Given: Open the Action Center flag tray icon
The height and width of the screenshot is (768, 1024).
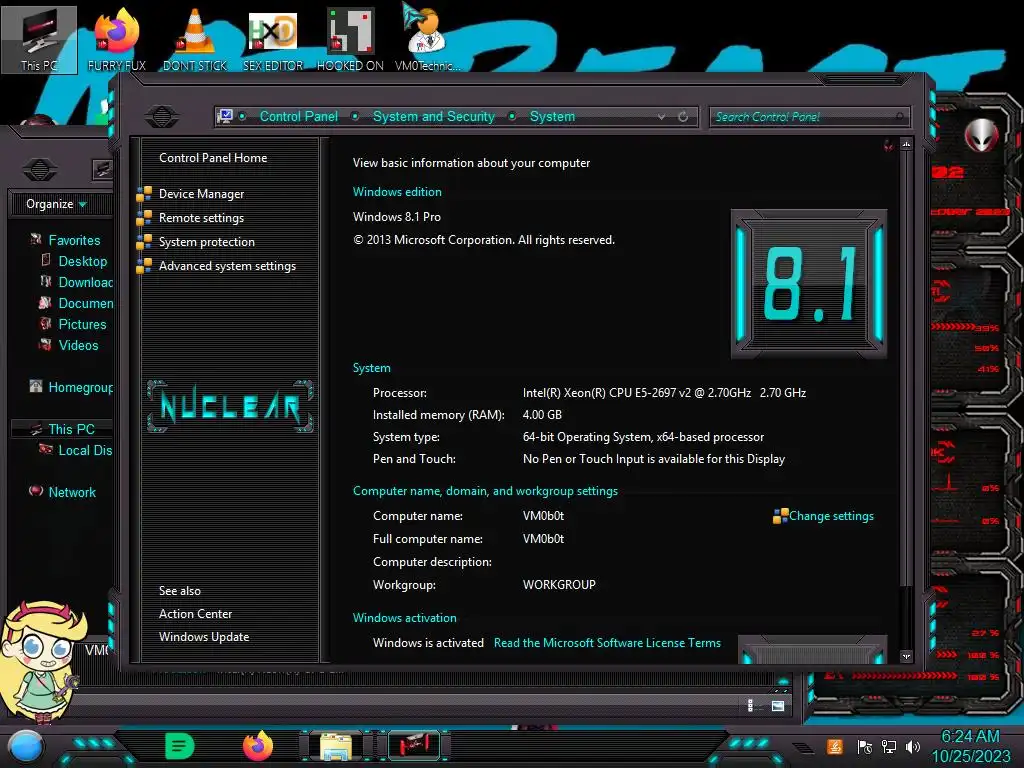Looking at the screenshot, I should (x=865, y=746).
